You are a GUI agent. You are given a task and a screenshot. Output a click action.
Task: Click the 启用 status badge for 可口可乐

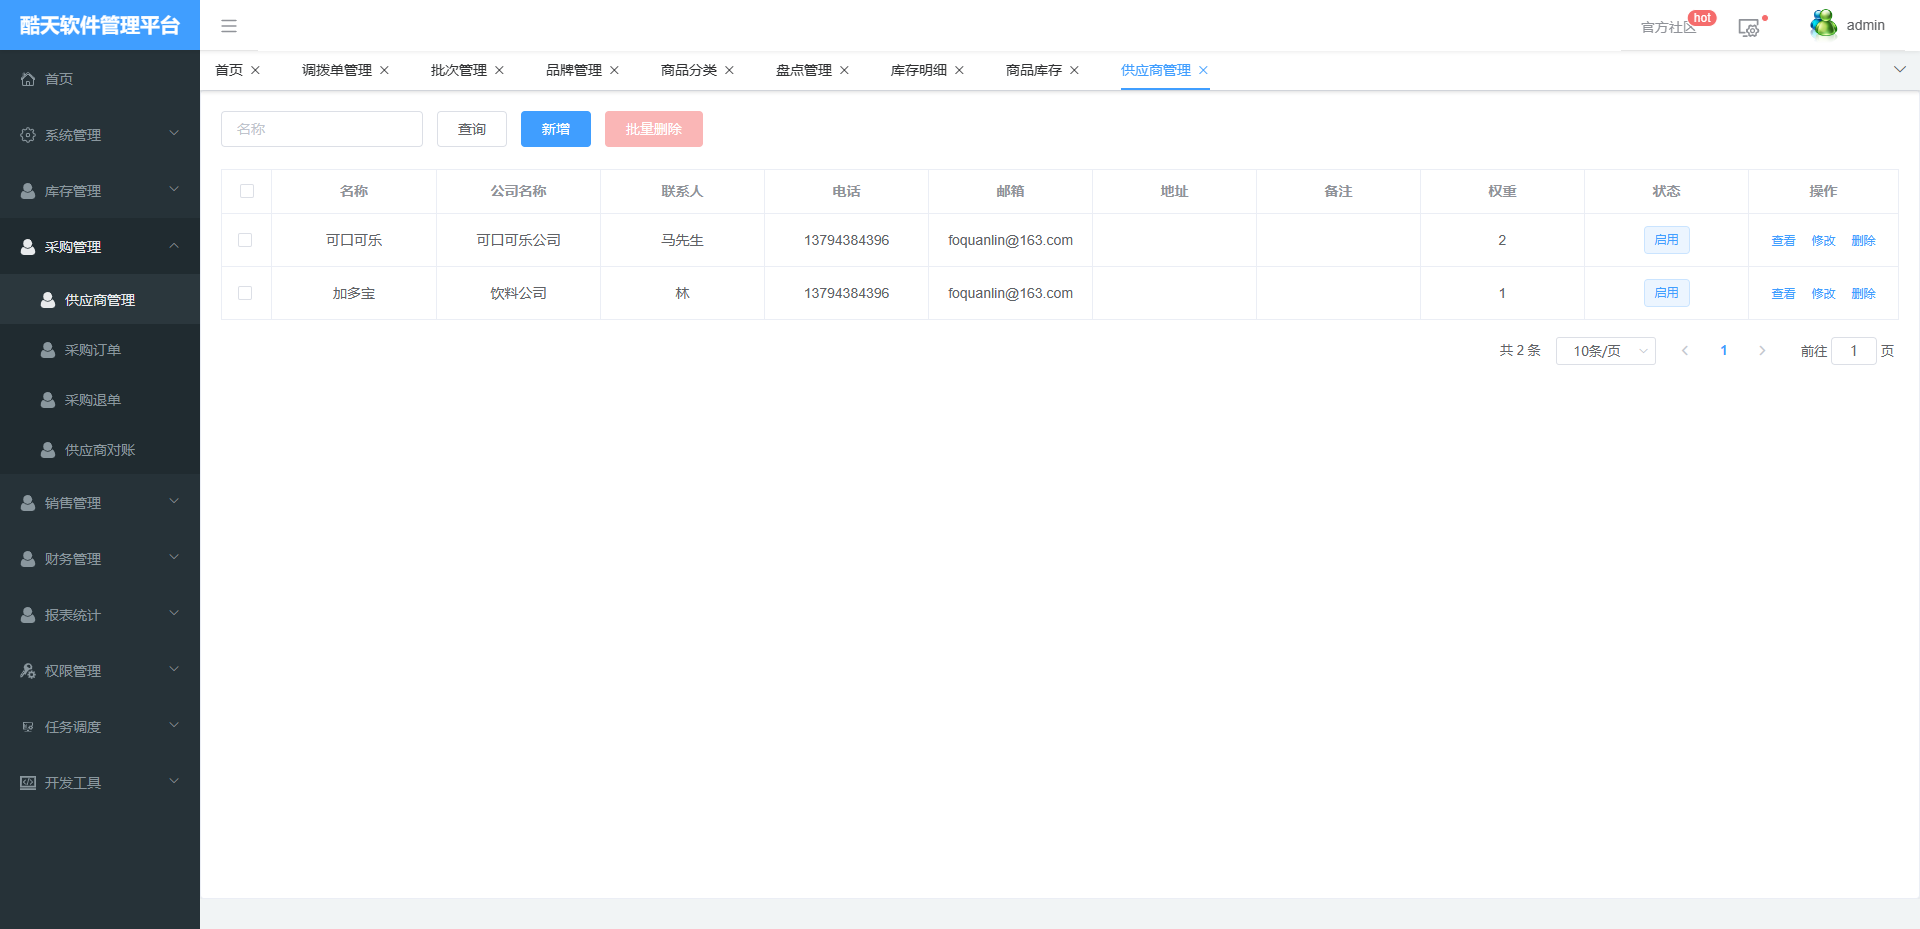(1666, 240)
